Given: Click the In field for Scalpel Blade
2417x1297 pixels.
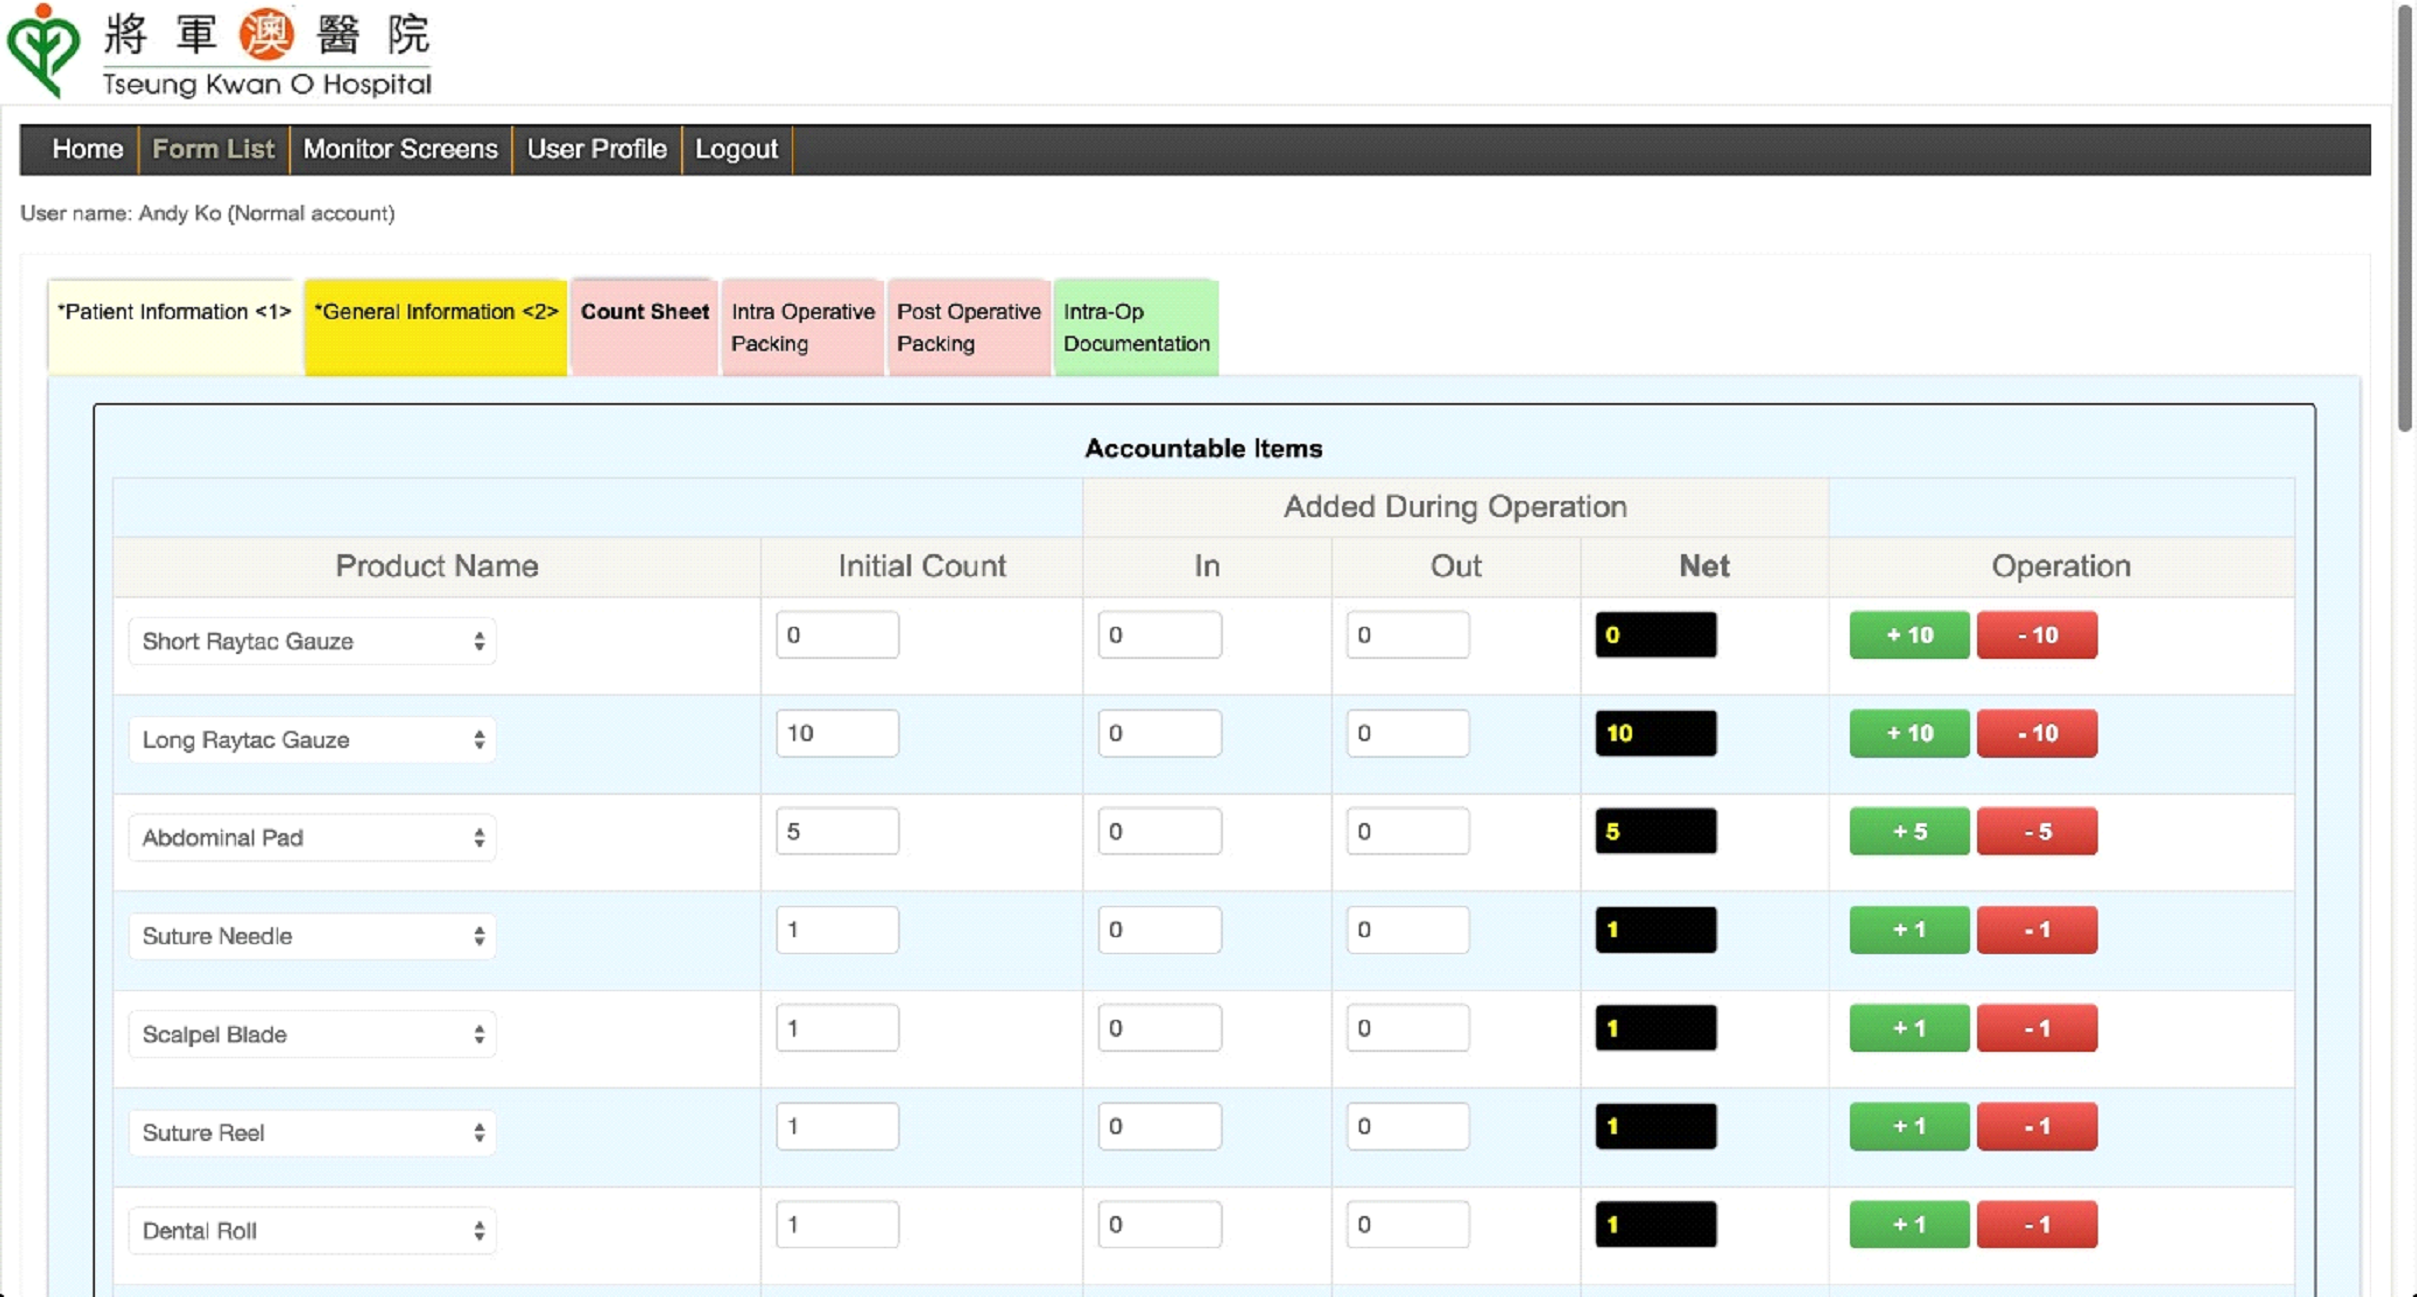Looking at the screenshot, I should tap(1159, 1028).
